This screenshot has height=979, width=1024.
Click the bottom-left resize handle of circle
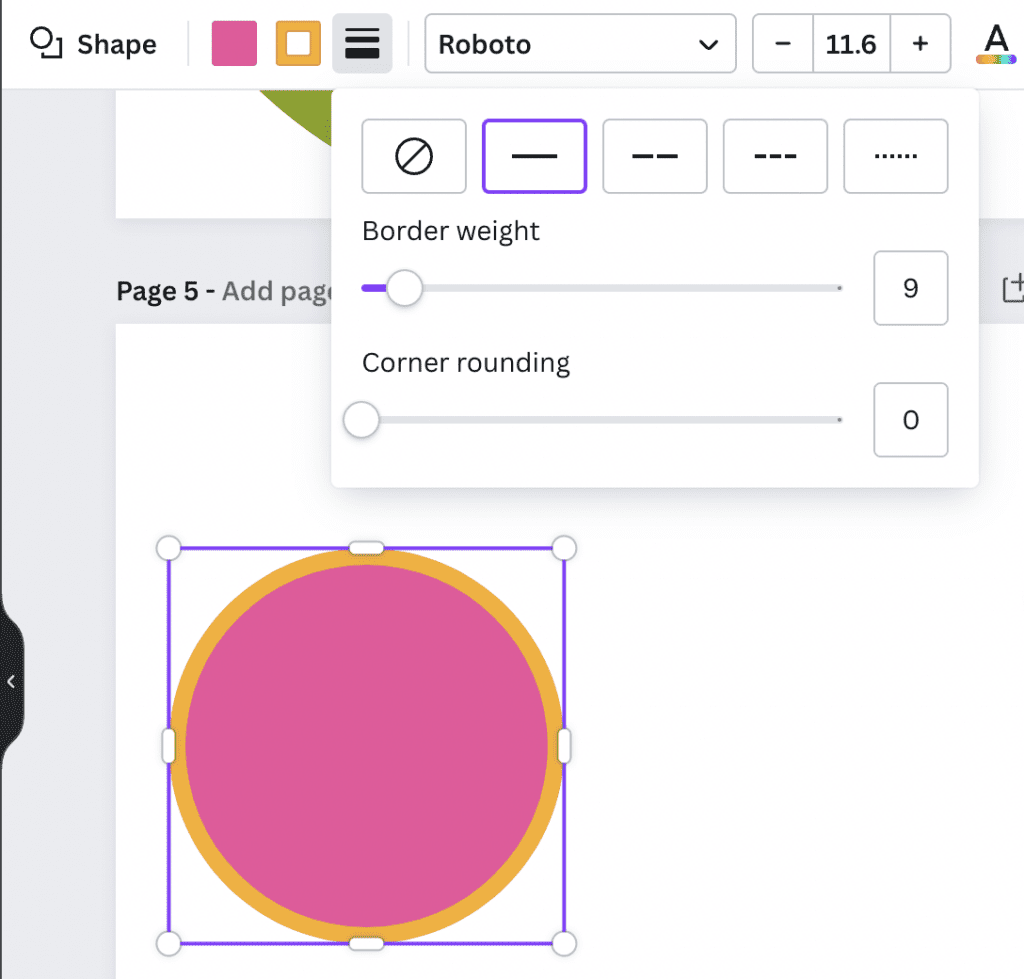168,944
